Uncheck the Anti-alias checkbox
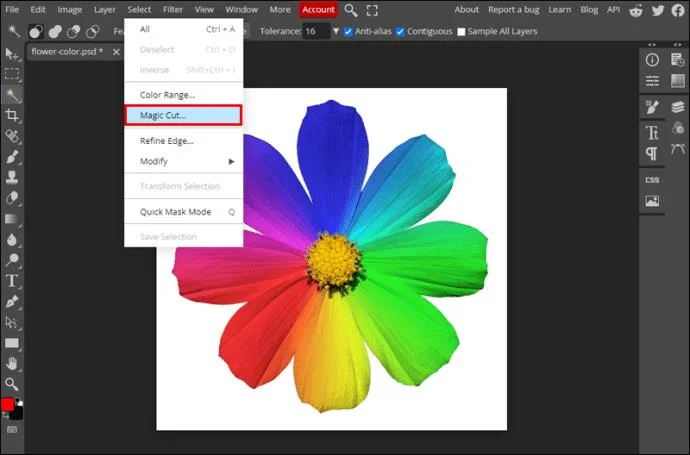 point(348,32)
